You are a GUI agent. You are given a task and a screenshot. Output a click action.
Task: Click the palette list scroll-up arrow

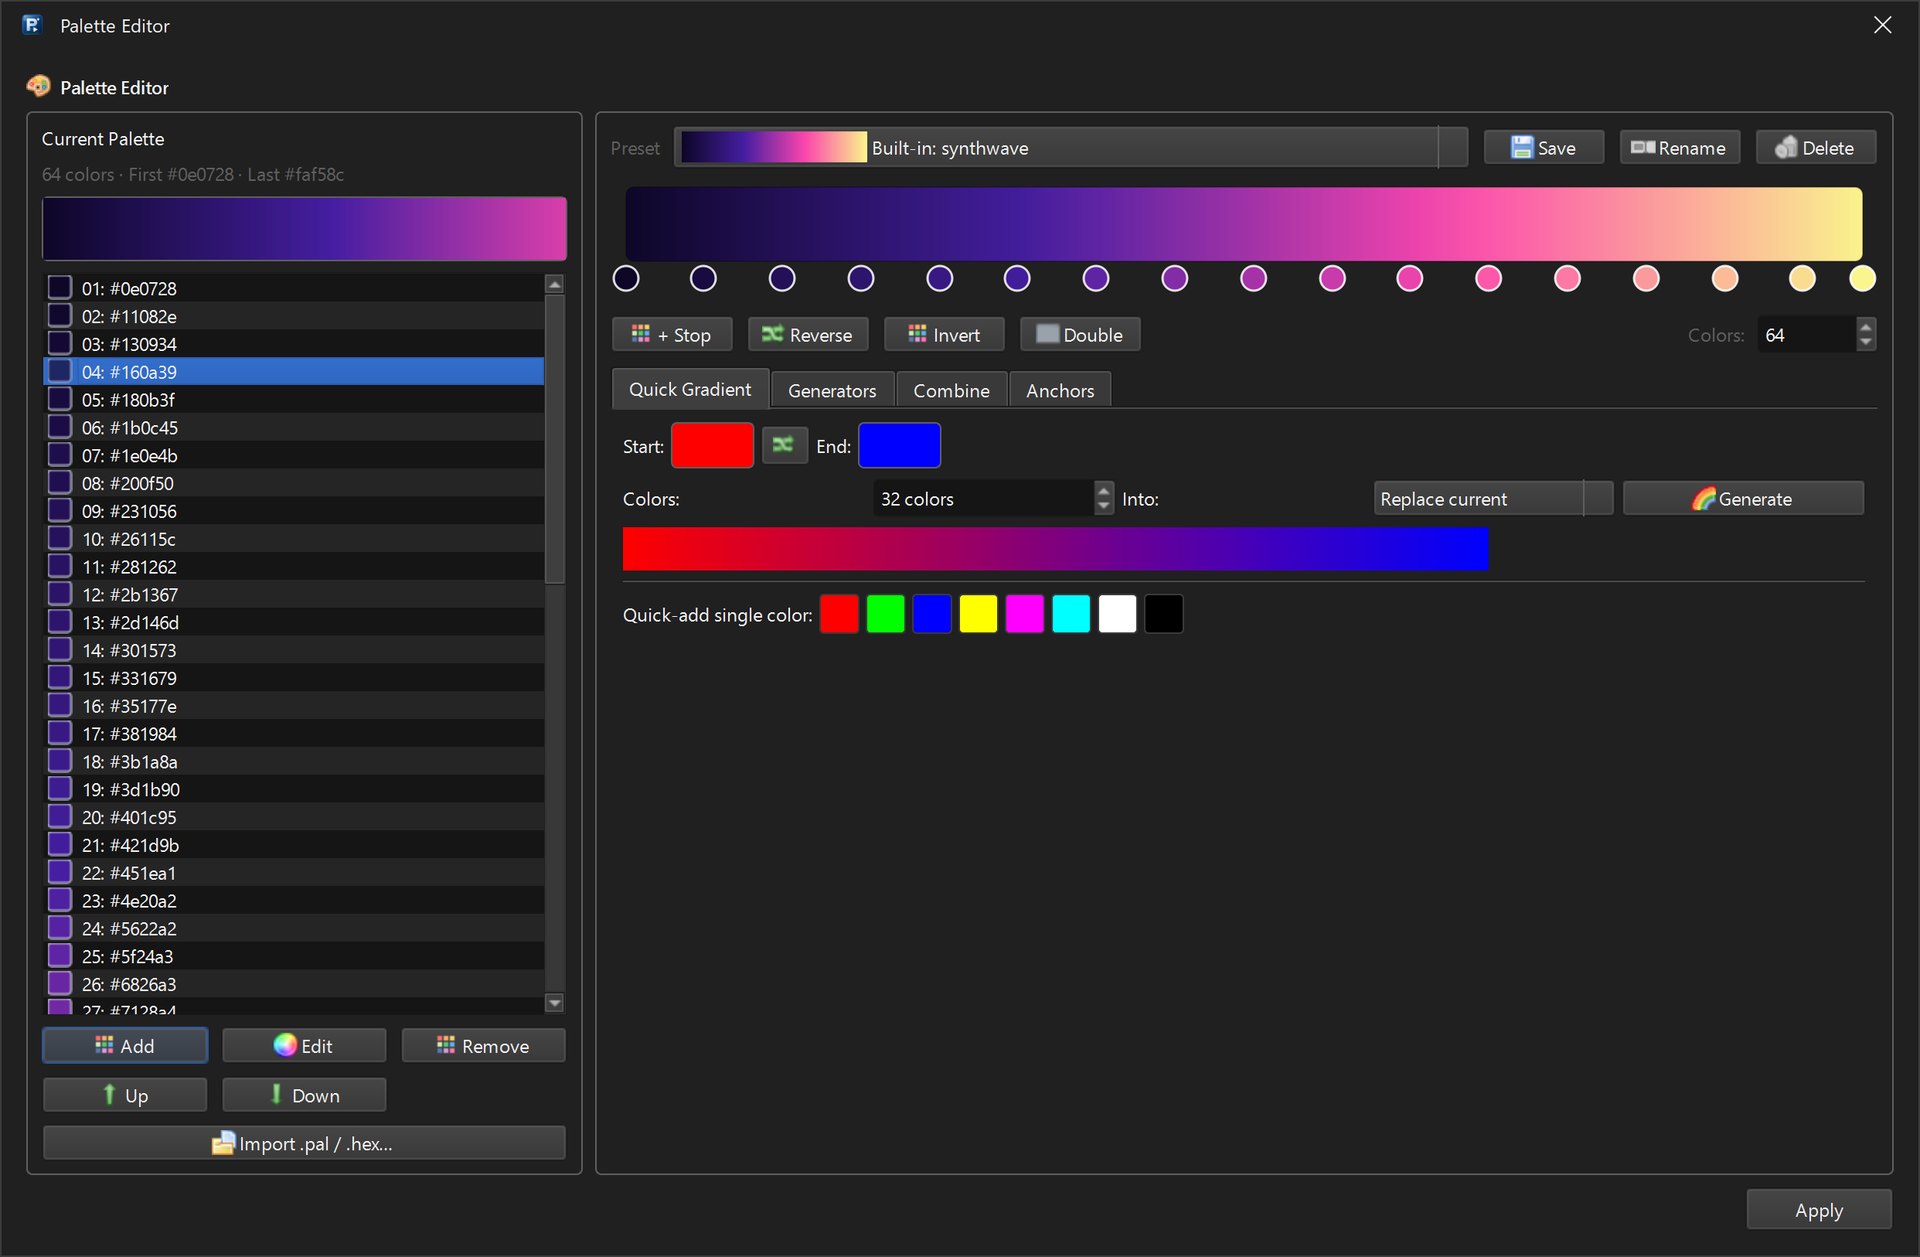point(555,284)
